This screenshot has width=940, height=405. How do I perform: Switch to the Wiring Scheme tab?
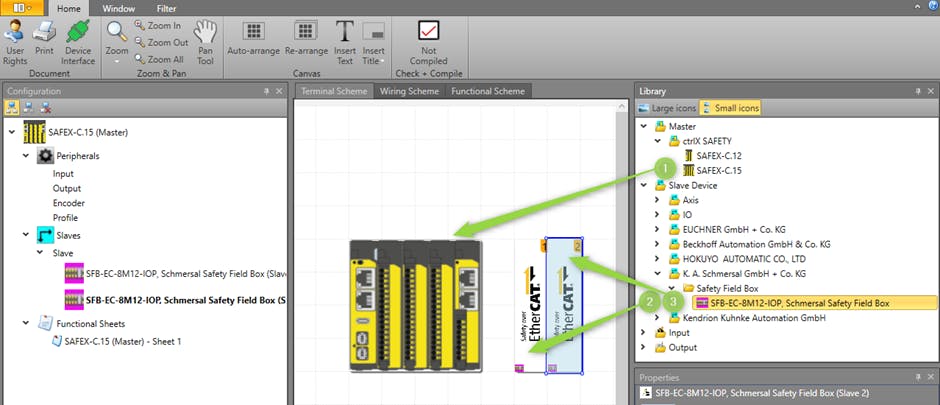point(409,91)
